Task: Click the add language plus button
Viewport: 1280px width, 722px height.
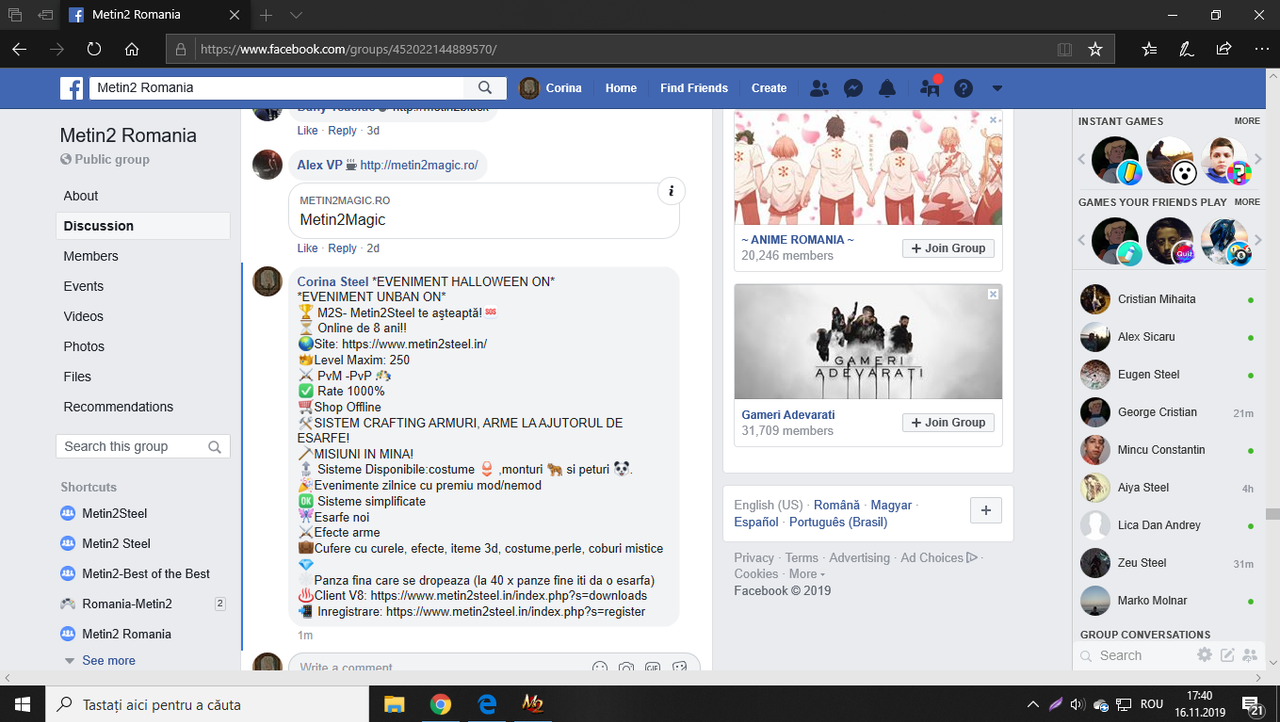Action: click(x=986, y=511)
